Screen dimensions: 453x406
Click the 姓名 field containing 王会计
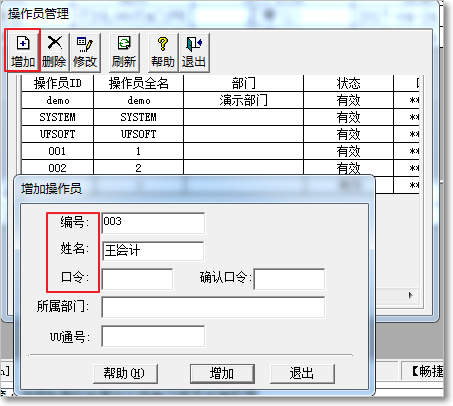click(153, 251)
